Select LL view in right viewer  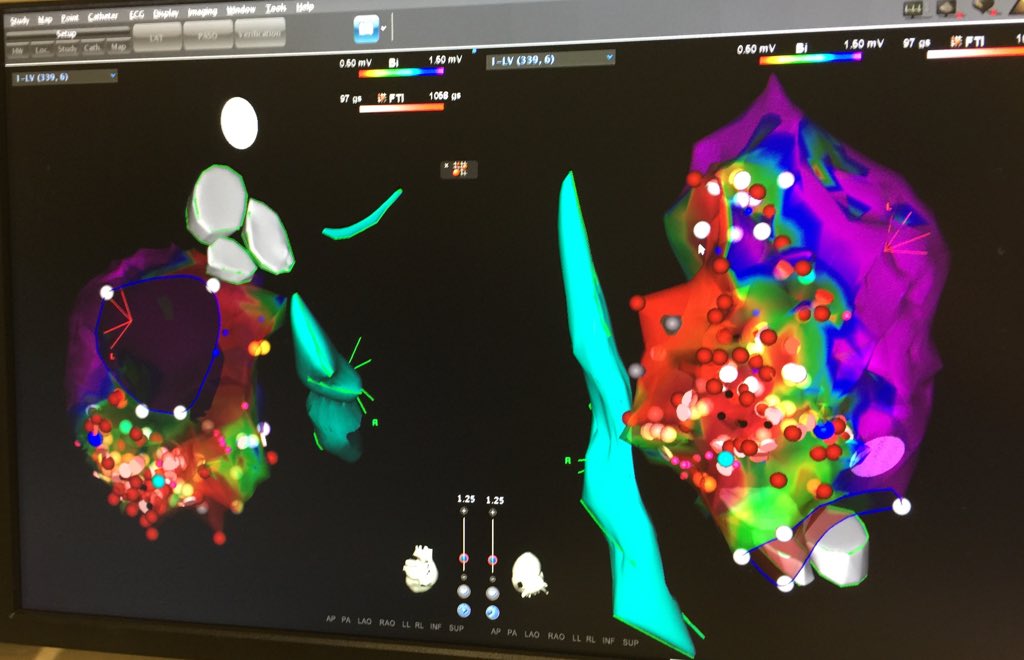point(576,638)
